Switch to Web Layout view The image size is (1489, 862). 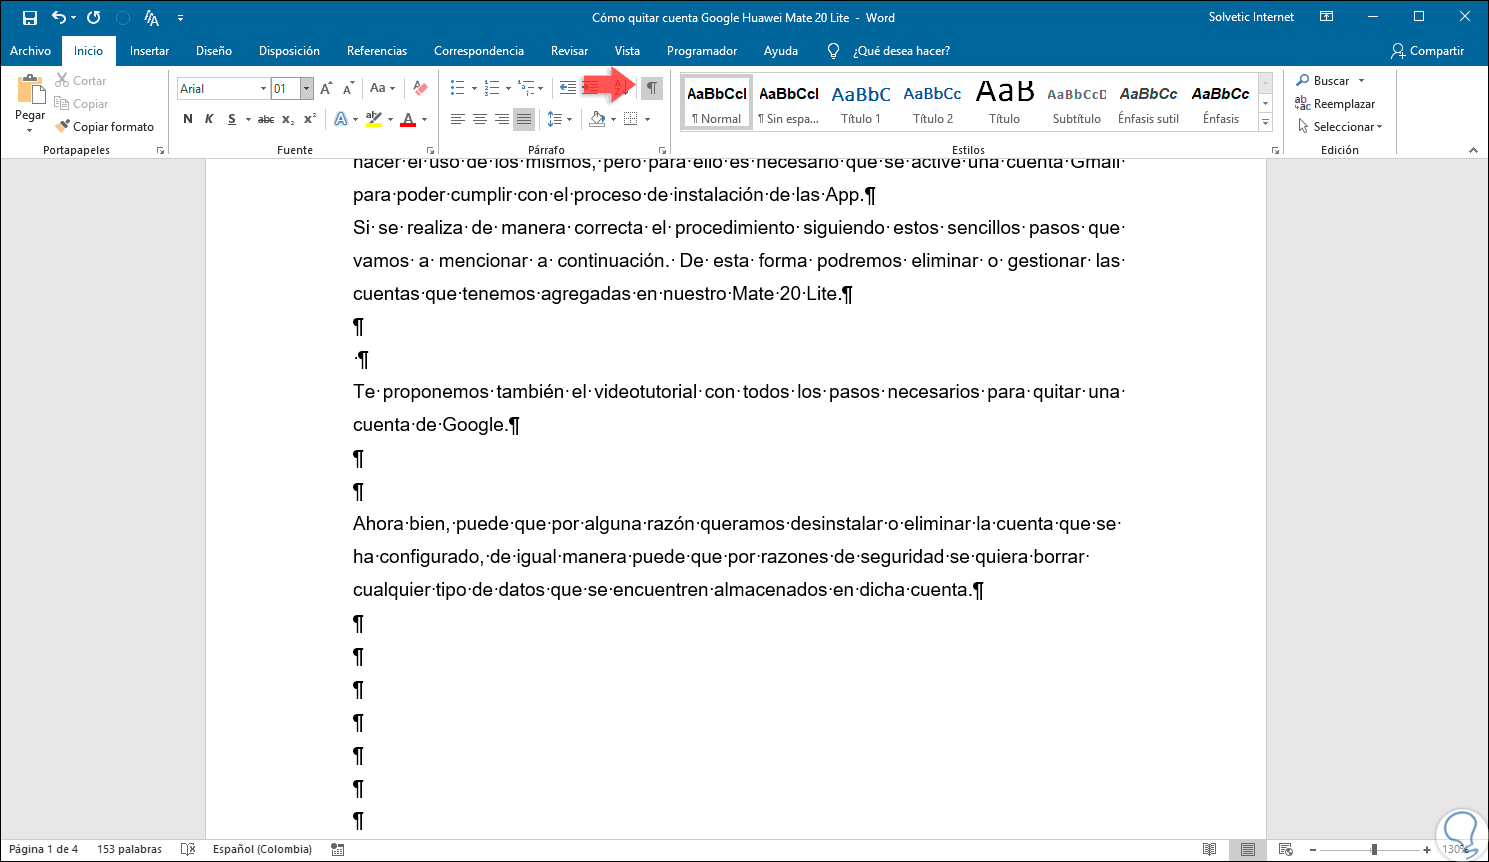click(1286, 849)
